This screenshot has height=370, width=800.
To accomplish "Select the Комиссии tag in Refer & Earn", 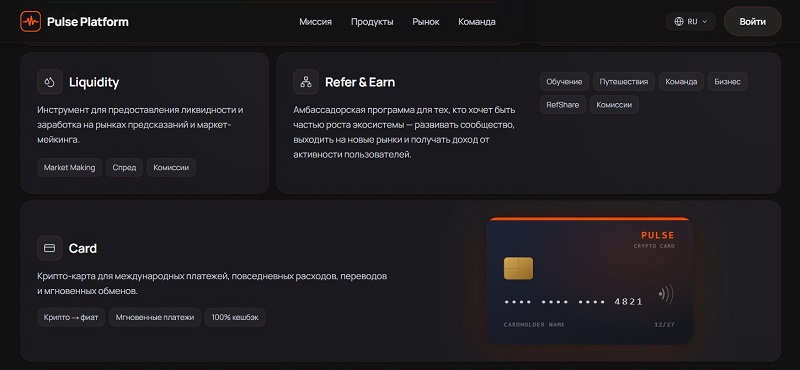I will (x=614, y=105).
